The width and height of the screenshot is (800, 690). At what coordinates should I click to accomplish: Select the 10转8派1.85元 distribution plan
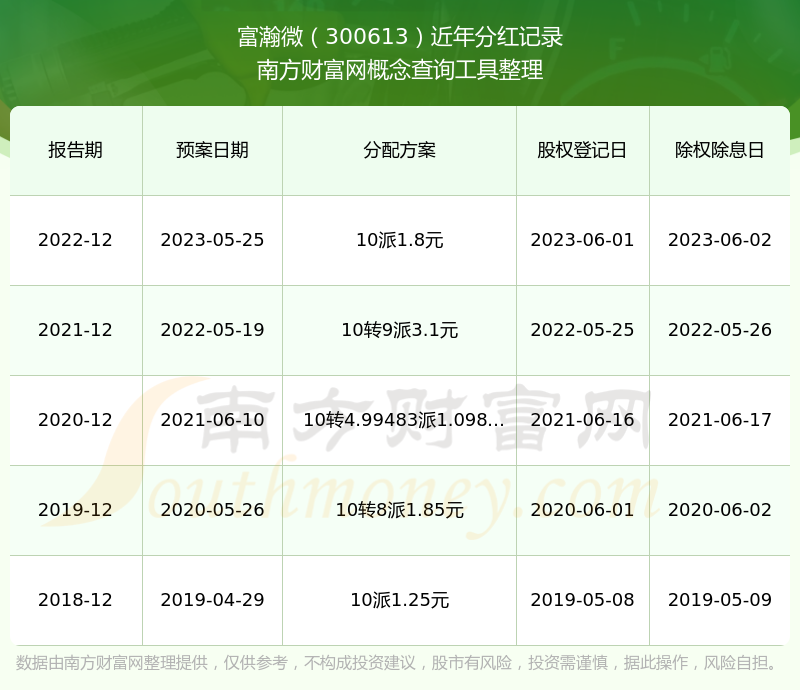(x=399, y=509)
